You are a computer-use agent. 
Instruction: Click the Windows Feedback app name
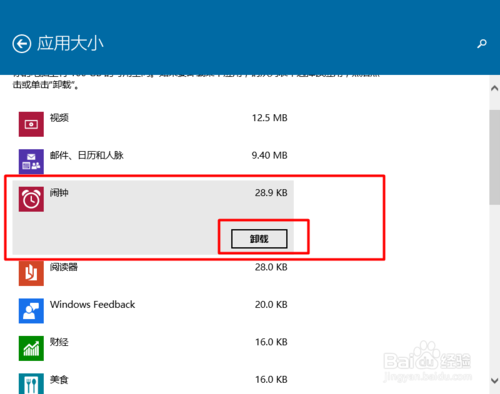(x=92, y=304)
